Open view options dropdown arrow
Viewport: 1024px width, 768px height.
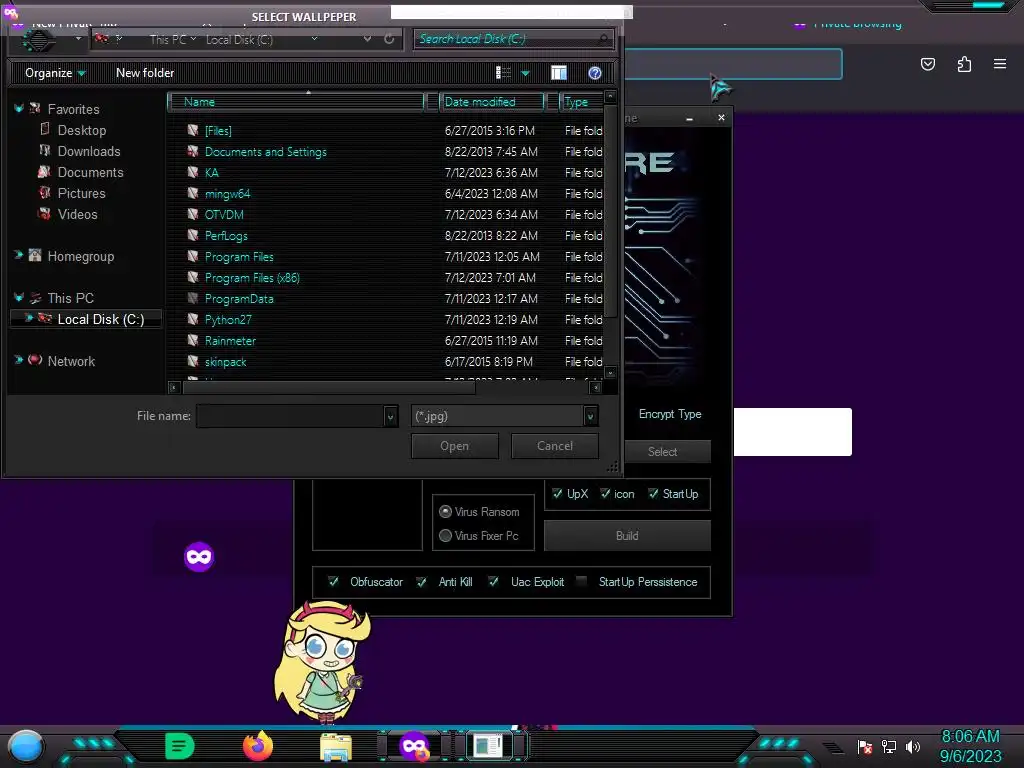(525, 73)
